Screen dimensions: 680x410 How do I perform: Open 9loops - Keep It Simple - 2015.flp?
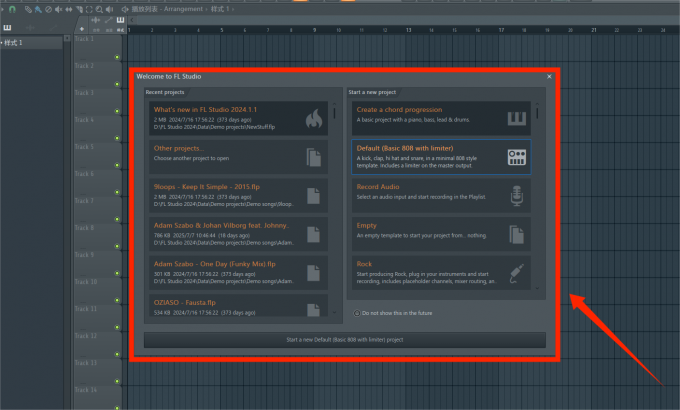(239, 196)
